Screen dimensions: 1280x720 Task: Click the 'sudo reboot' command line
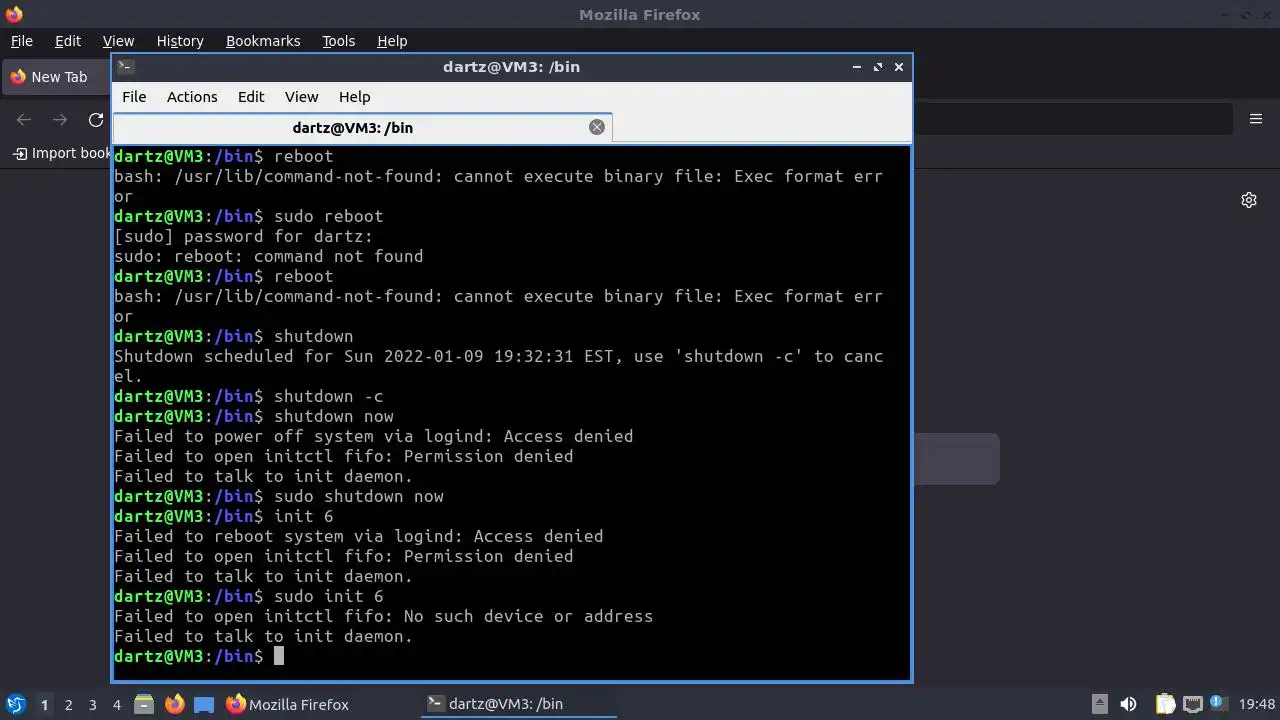249,216
